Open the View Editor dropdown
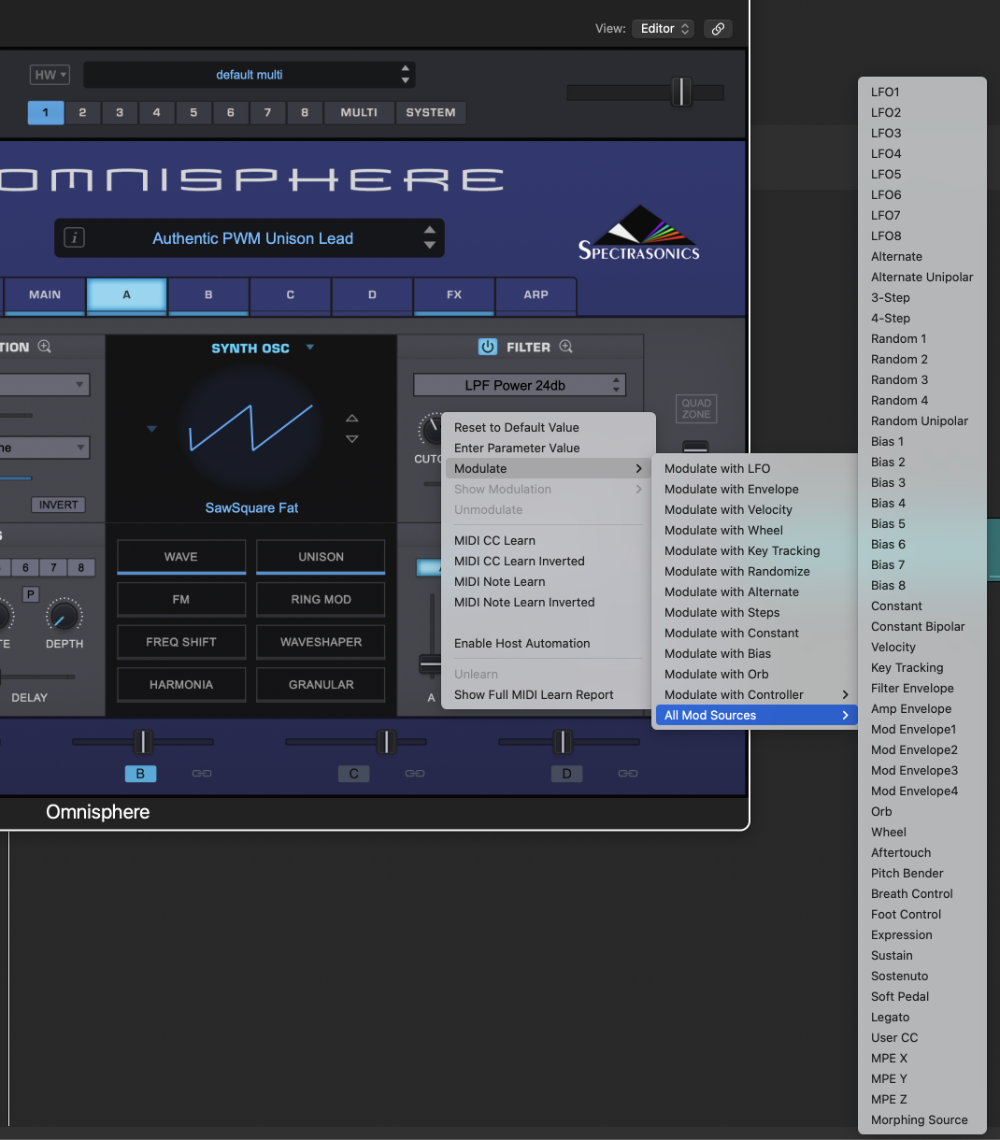Viewport: 1000px width, 1140px height. [663, 28]
